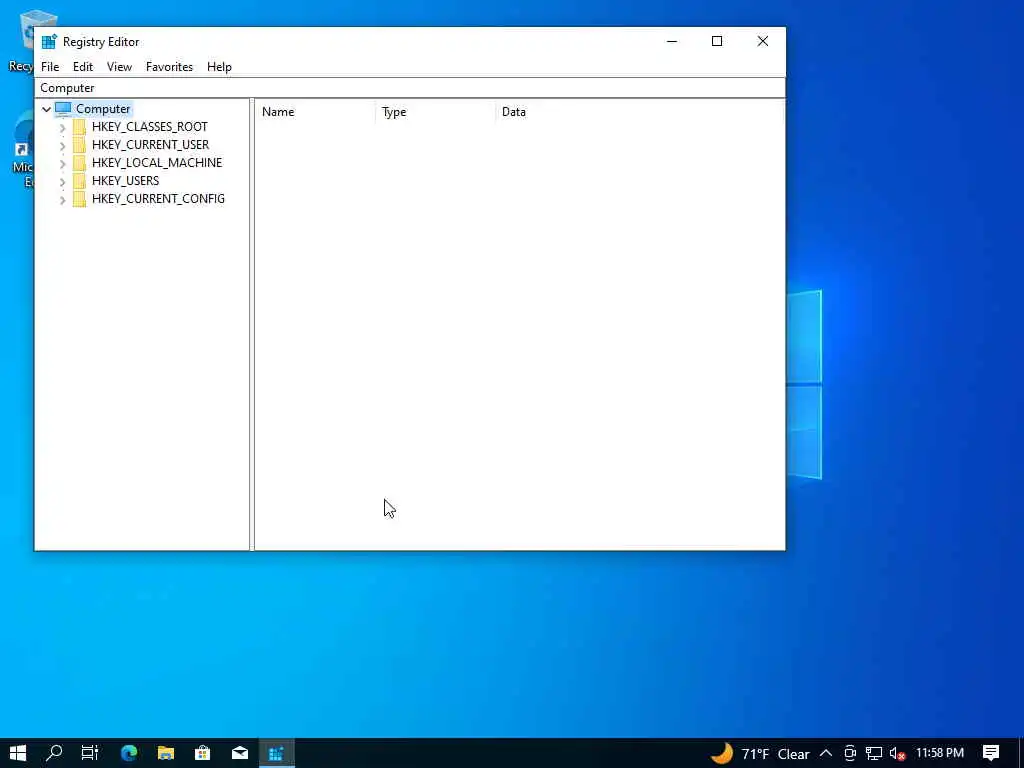Close the Registry Editor window

click(x=763, y=41)
